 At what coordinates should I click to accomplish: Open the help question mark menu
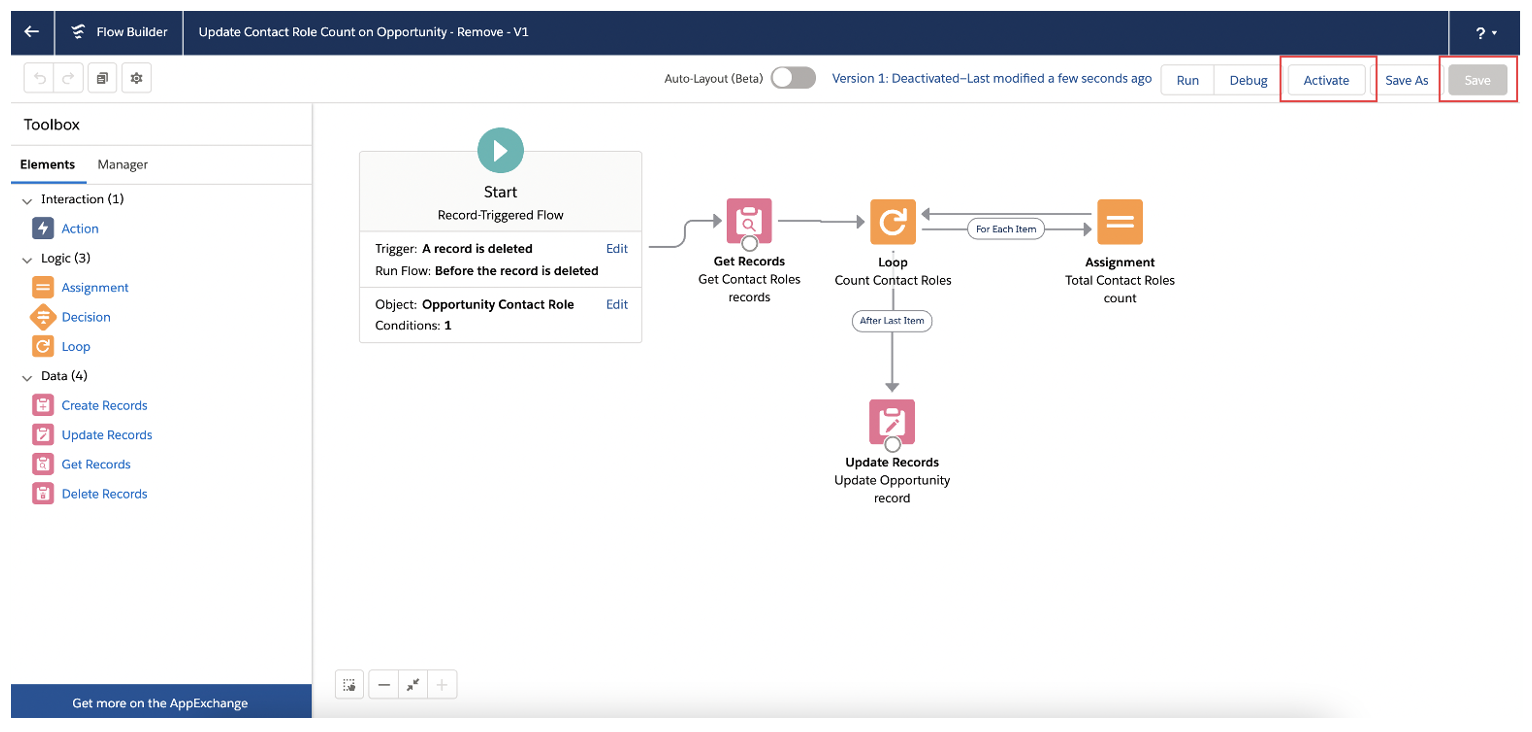(x=1486, y=33)
